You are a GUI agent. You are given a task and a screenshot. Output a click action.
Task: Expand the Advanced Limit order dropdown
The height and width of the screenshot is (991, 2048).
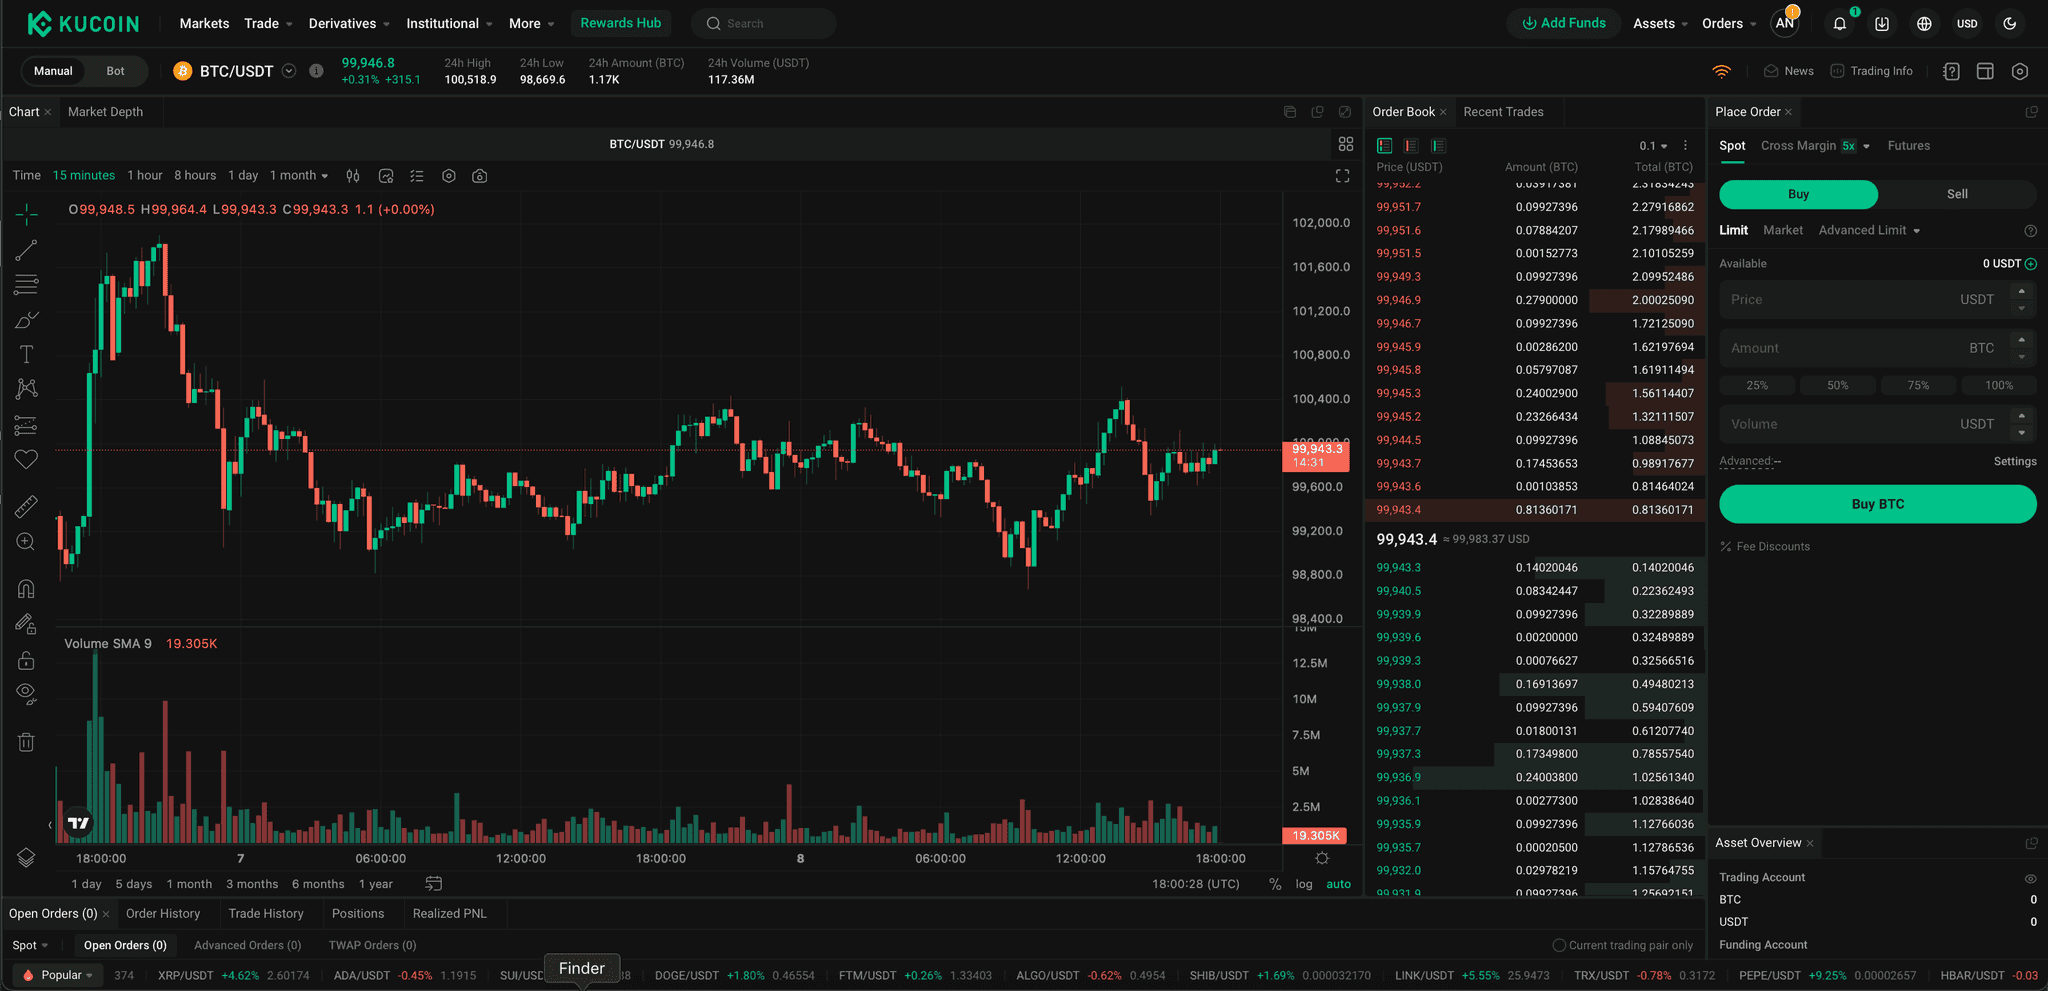1868,230
